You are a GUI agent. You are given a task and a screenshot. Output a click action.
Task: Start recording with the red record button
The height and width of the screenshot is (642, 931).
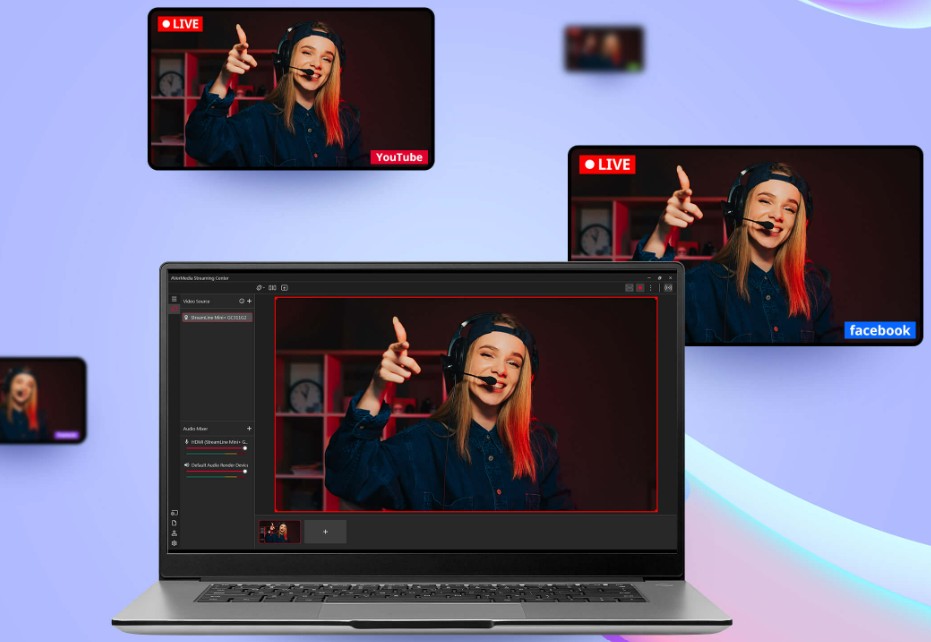(640, 288)
